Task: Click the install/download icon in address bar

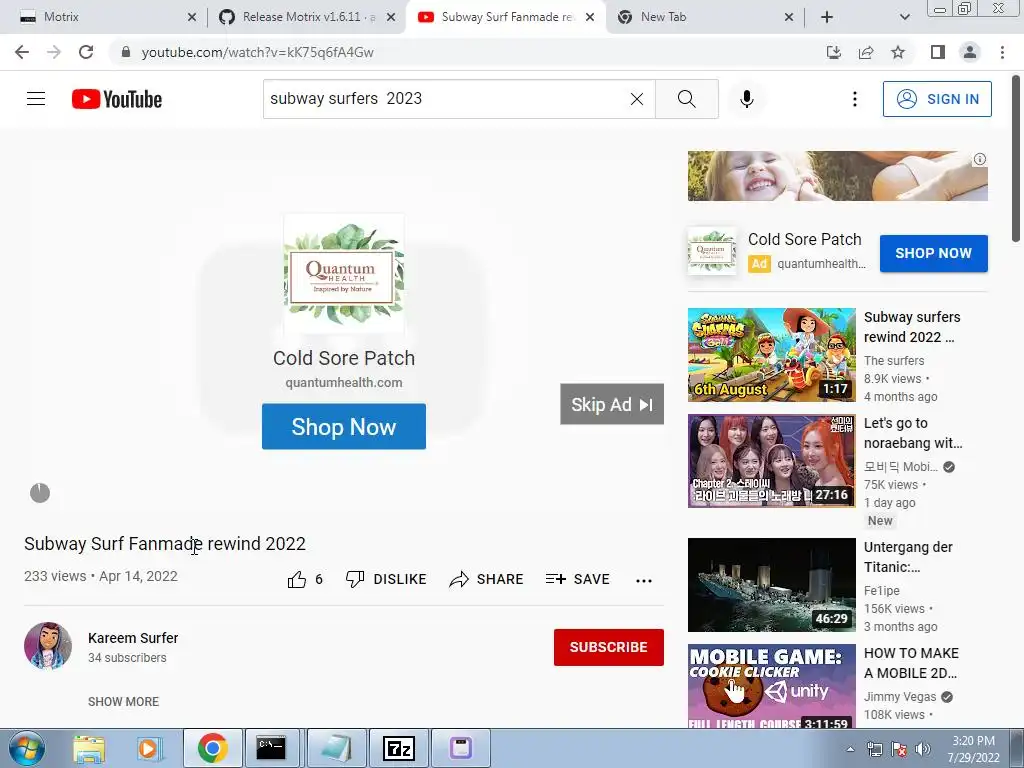Action: [834, 52]
